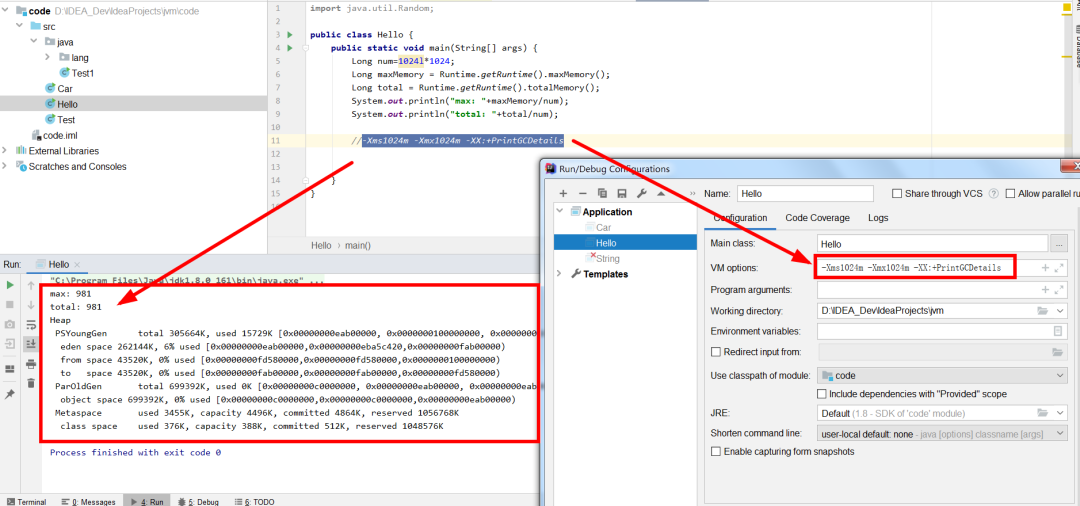Click the Restore Layout icon in Run panel
This screenshot has height=506, width=1080.
pyautogui.click(x=10, y=369)
